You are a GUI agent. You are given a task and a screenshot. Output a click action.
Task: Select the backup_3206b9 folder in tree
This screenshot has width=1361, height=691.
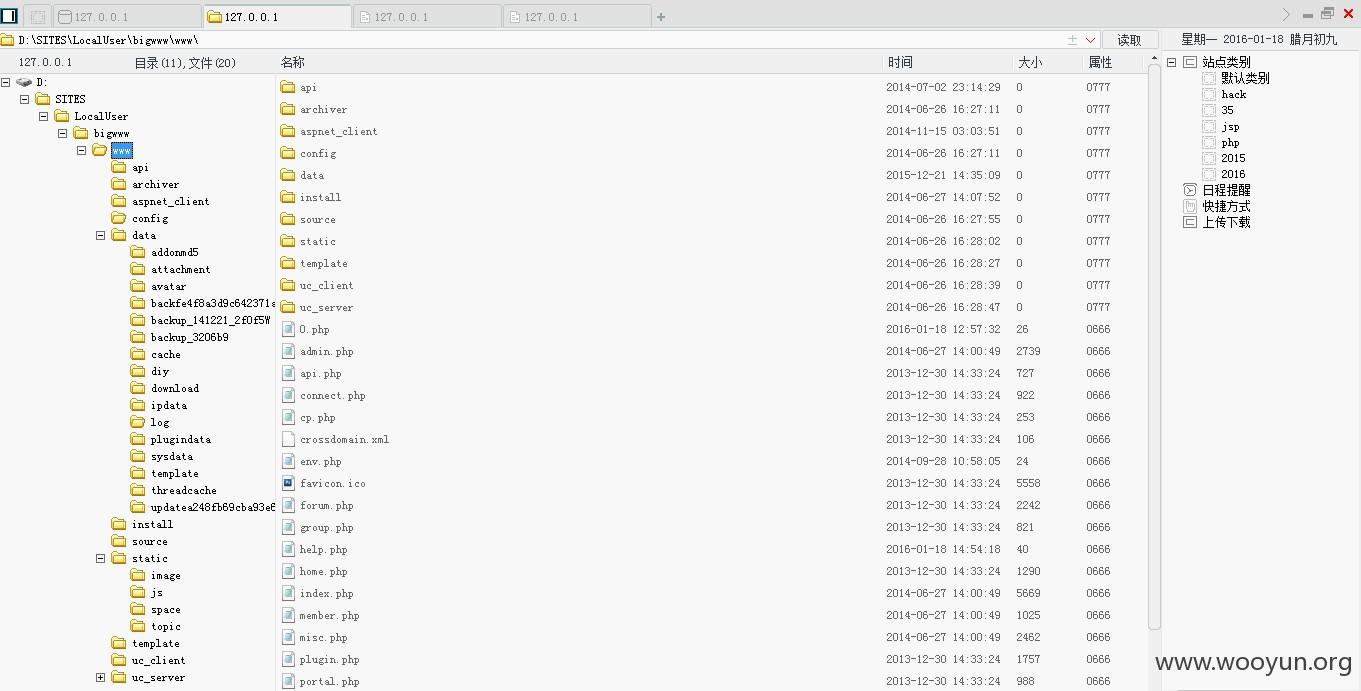pyautogui.click(x=189, y=337)
